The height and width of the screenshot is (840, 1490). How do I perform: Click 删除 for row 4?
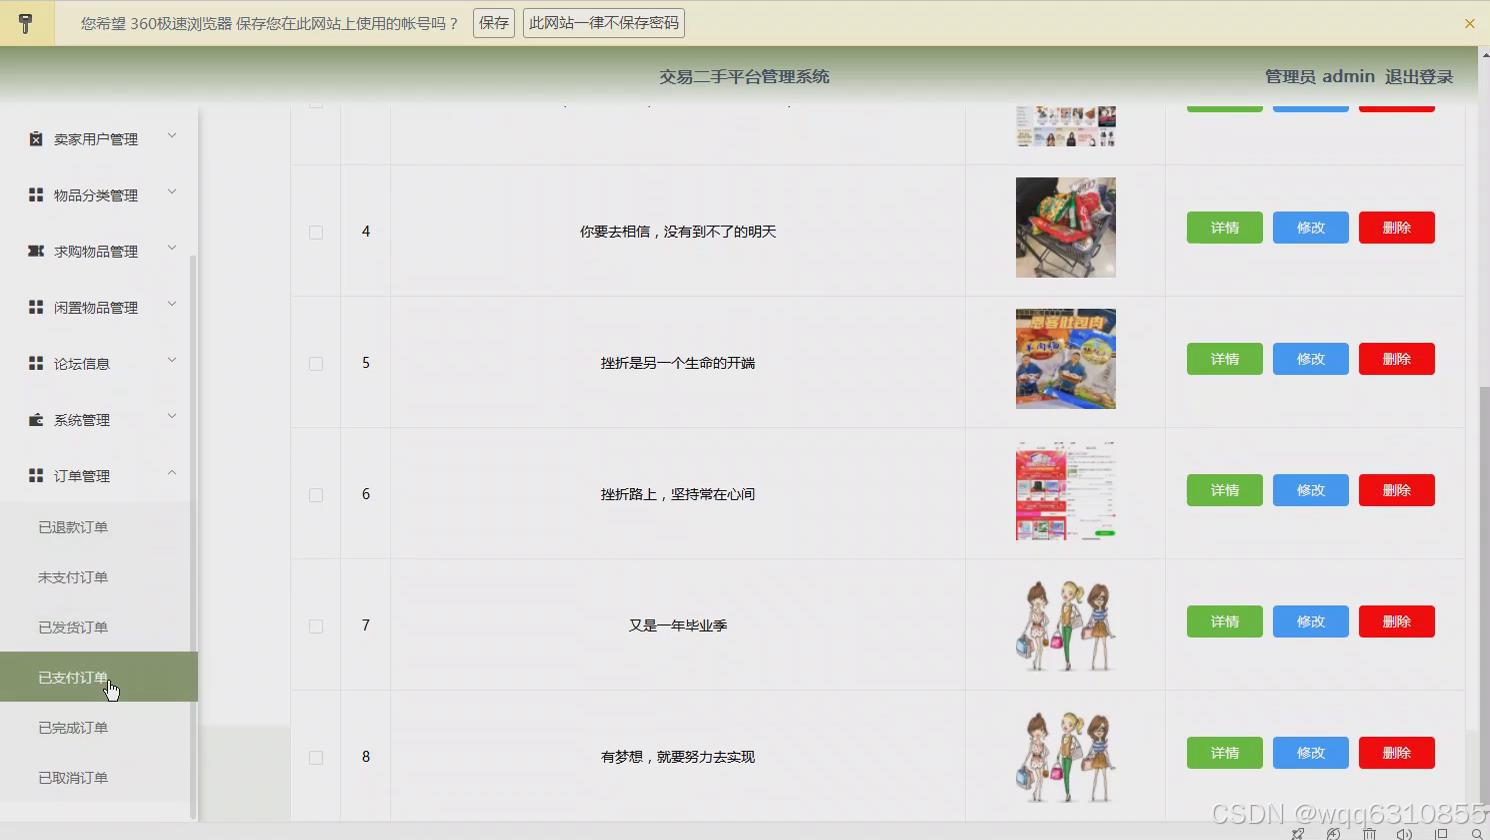pos(1397,228)
